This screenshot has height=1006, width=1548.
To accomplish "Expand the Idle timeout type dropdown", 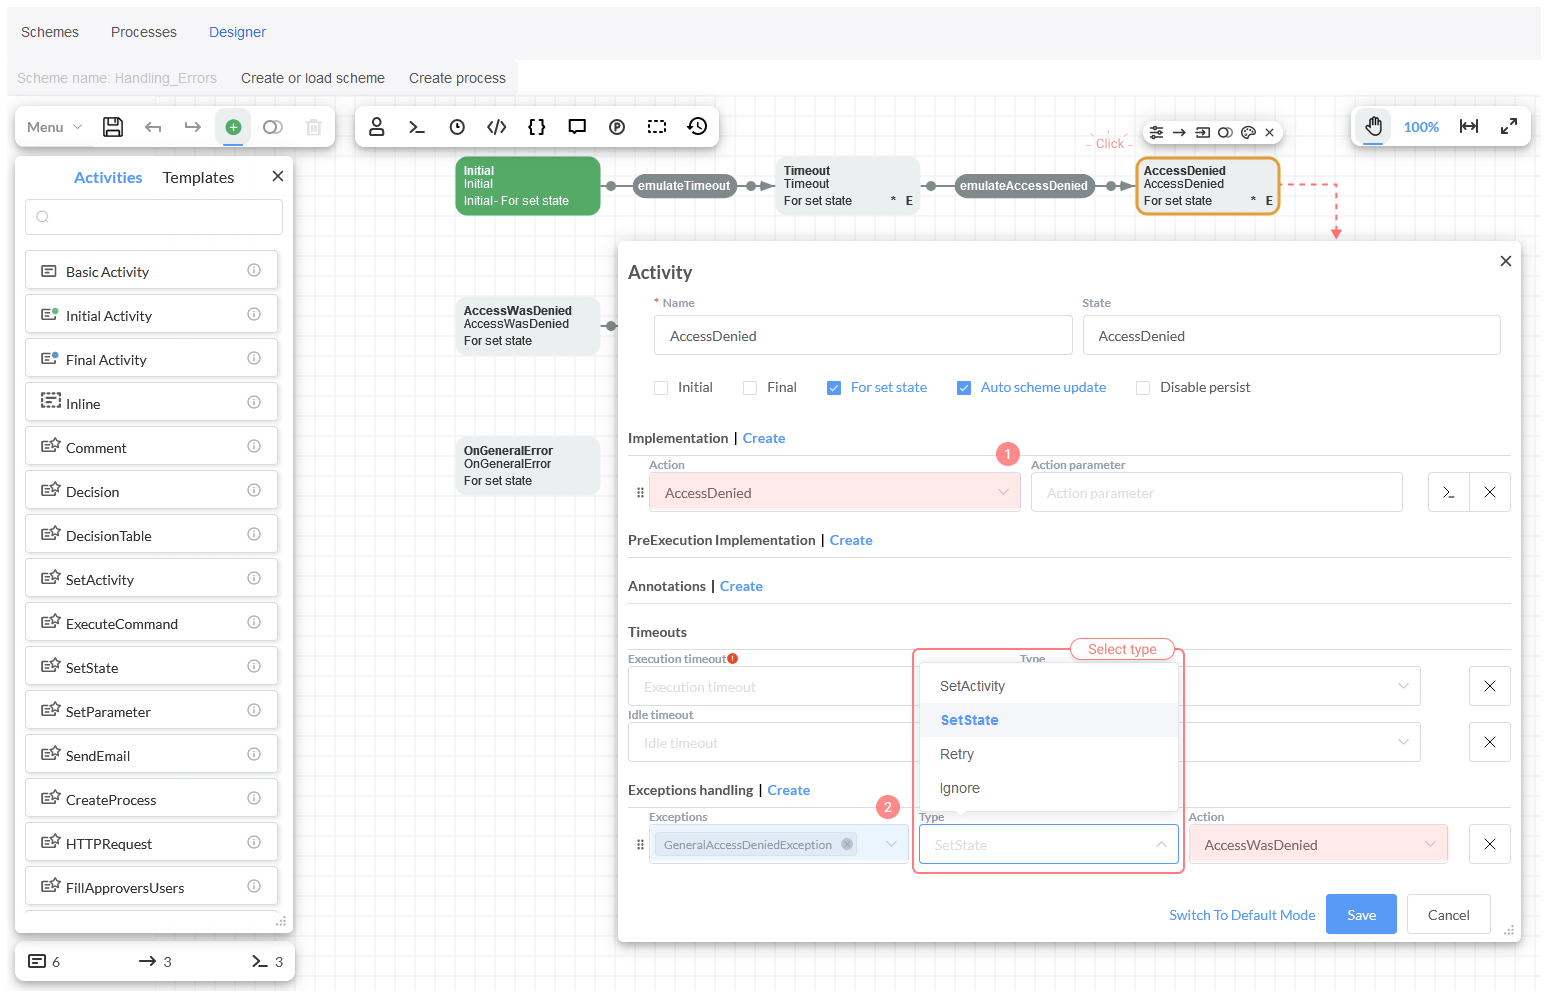I will pyautogui.click(x=1403, y=742).
